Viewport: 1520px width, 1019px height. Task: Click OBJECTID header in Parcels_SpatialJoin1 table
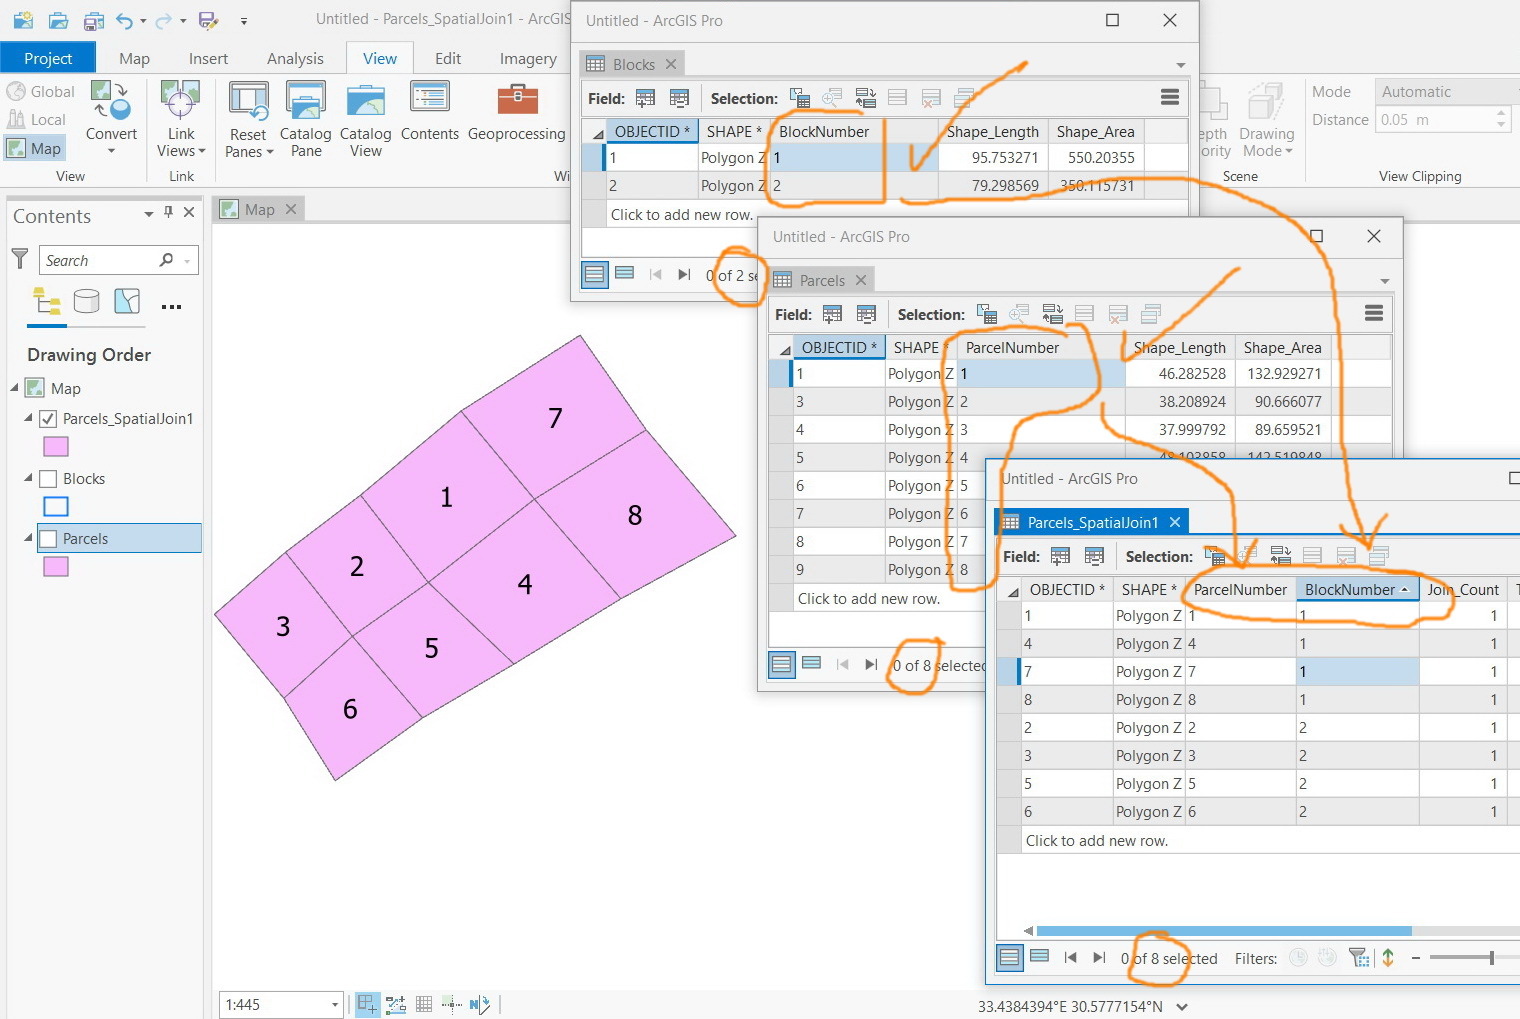(1066, 589)
